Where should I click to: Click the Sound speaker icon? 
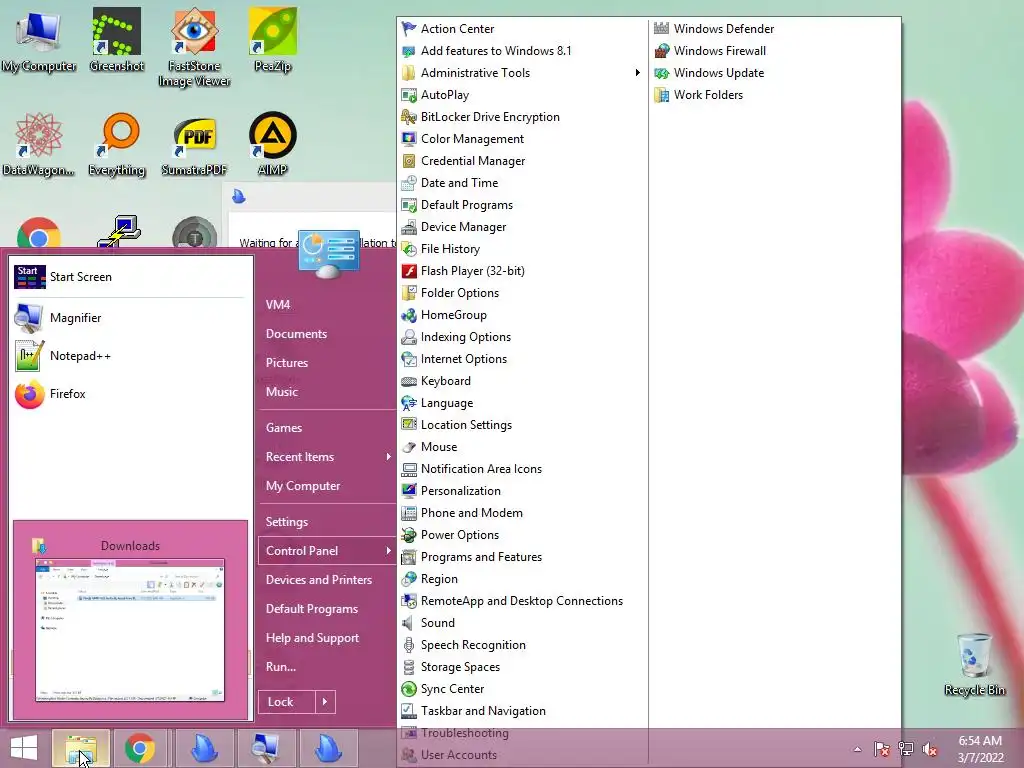(x=409, y=622)
